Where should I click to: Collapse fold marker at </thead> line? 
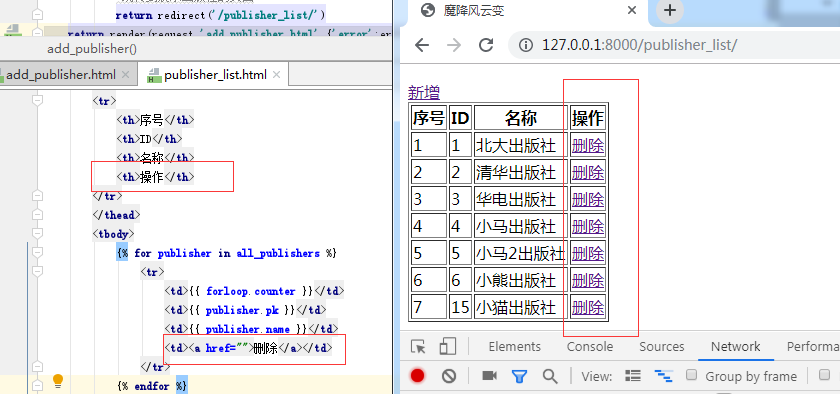point(37,215)
